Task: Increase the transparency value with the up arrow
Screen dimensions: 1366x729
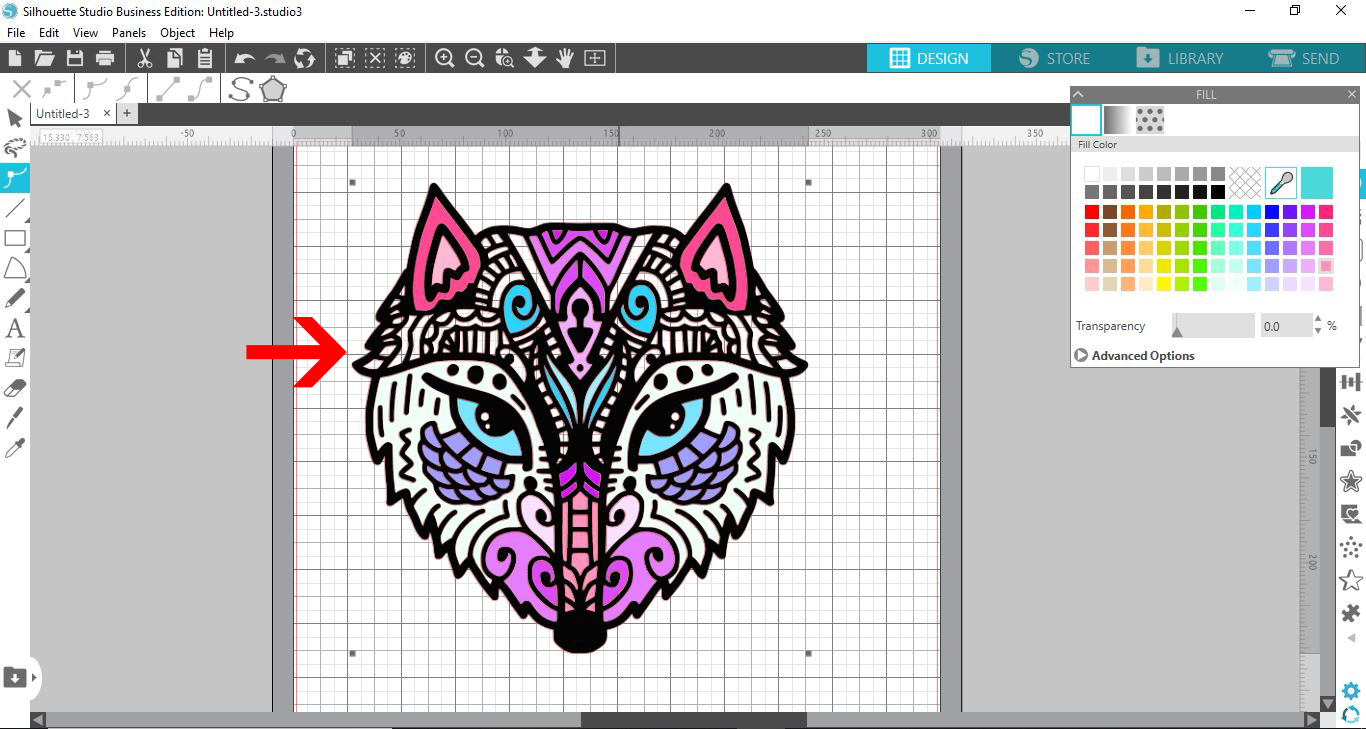Action: pos(1318,320)
